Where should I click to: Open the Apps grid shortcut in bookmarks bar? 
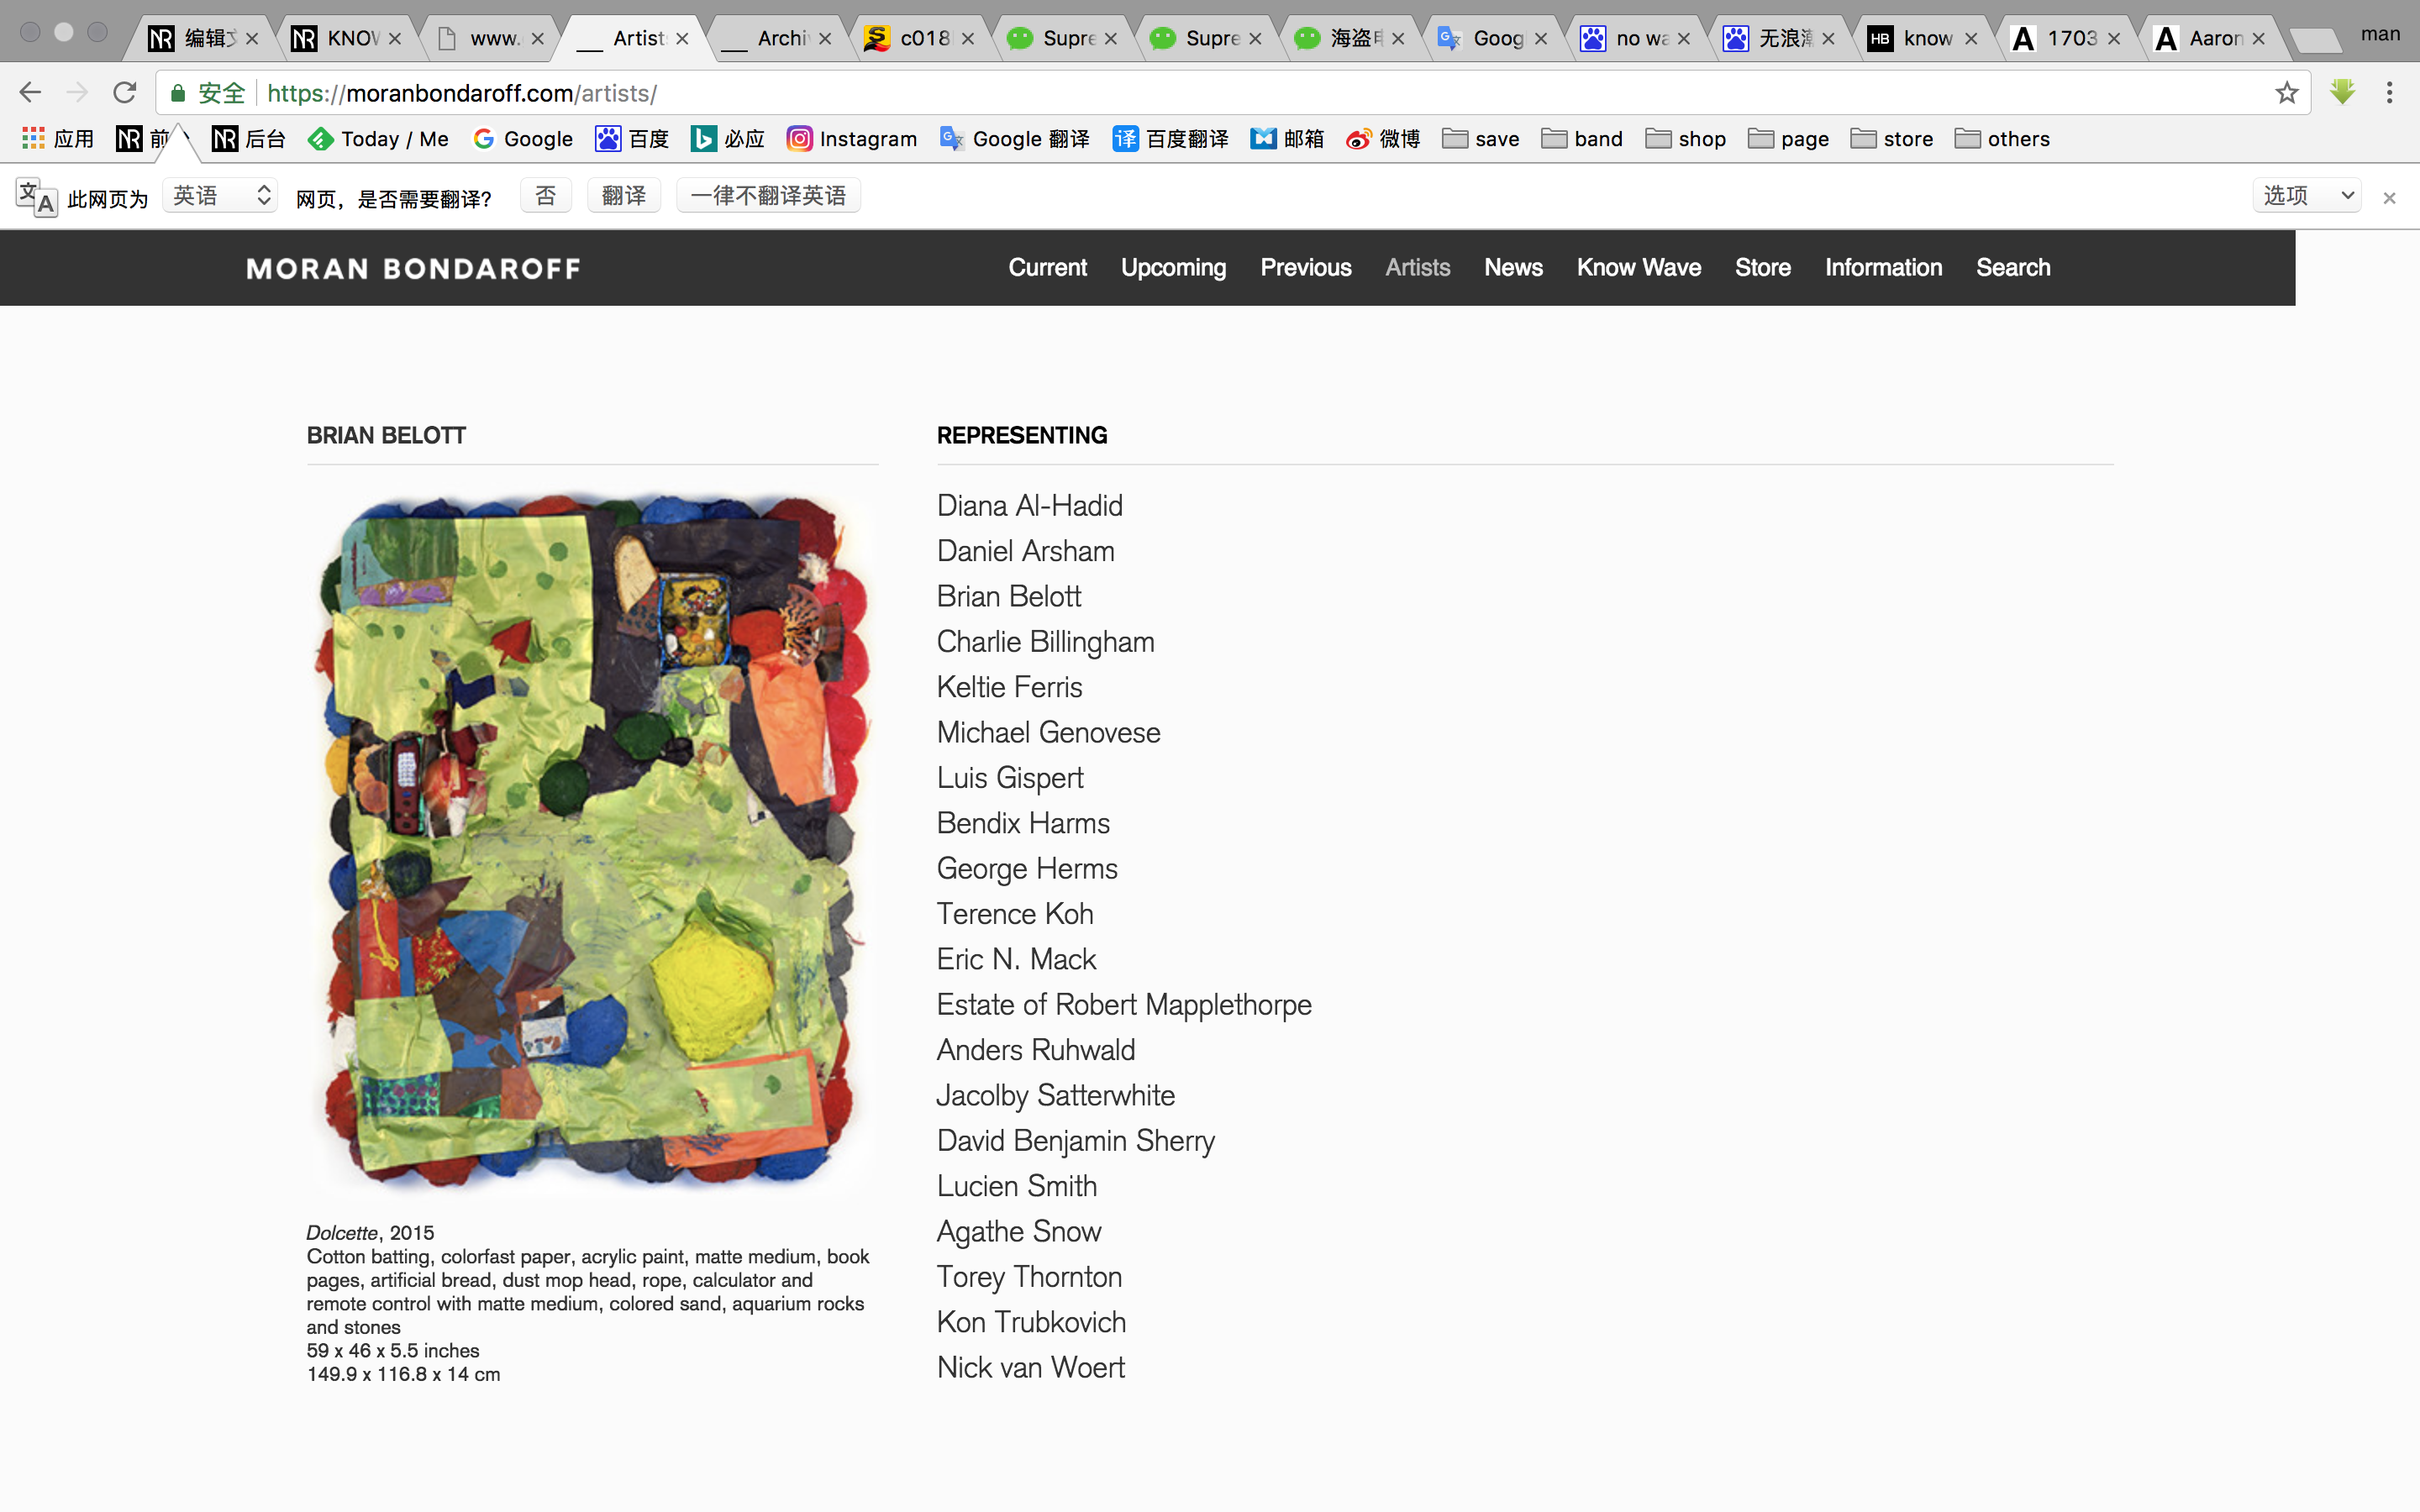tap(58, 139)
